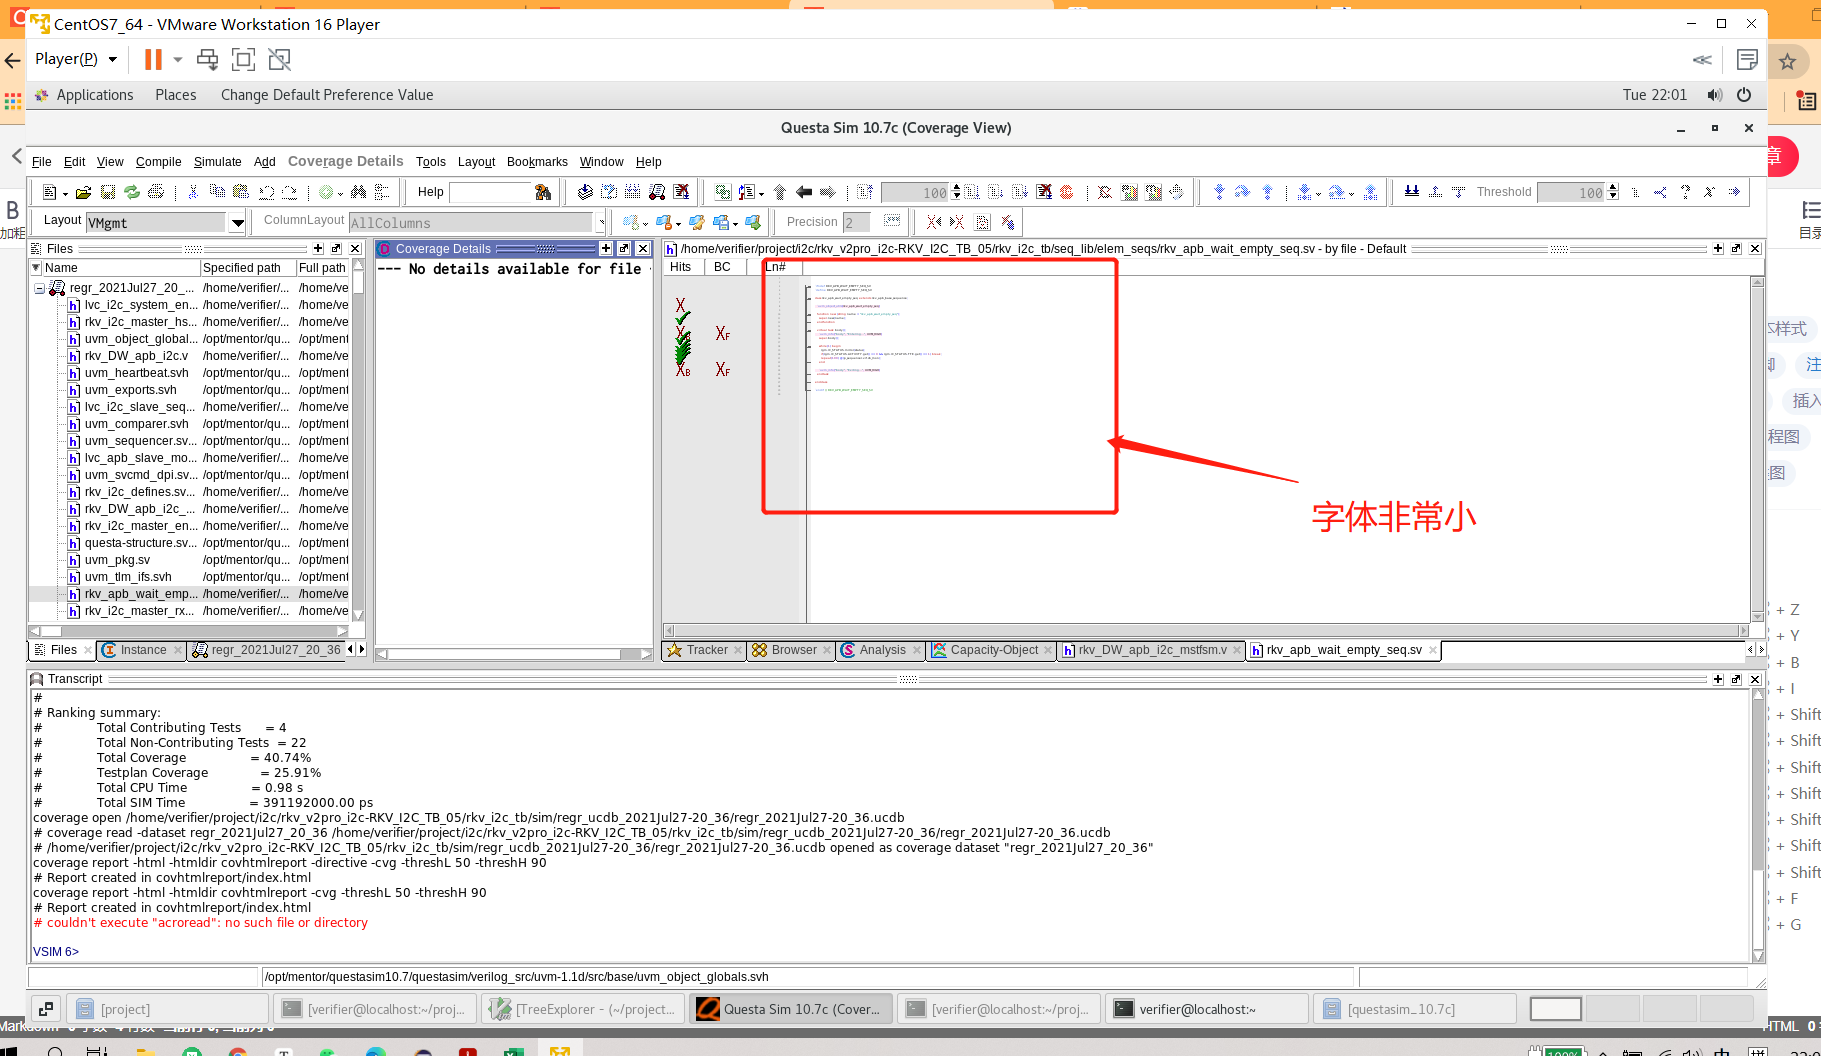Screen dimensions: 1821x1056
Task: Open Files column header chooser triangle
Action: (36, 268)
